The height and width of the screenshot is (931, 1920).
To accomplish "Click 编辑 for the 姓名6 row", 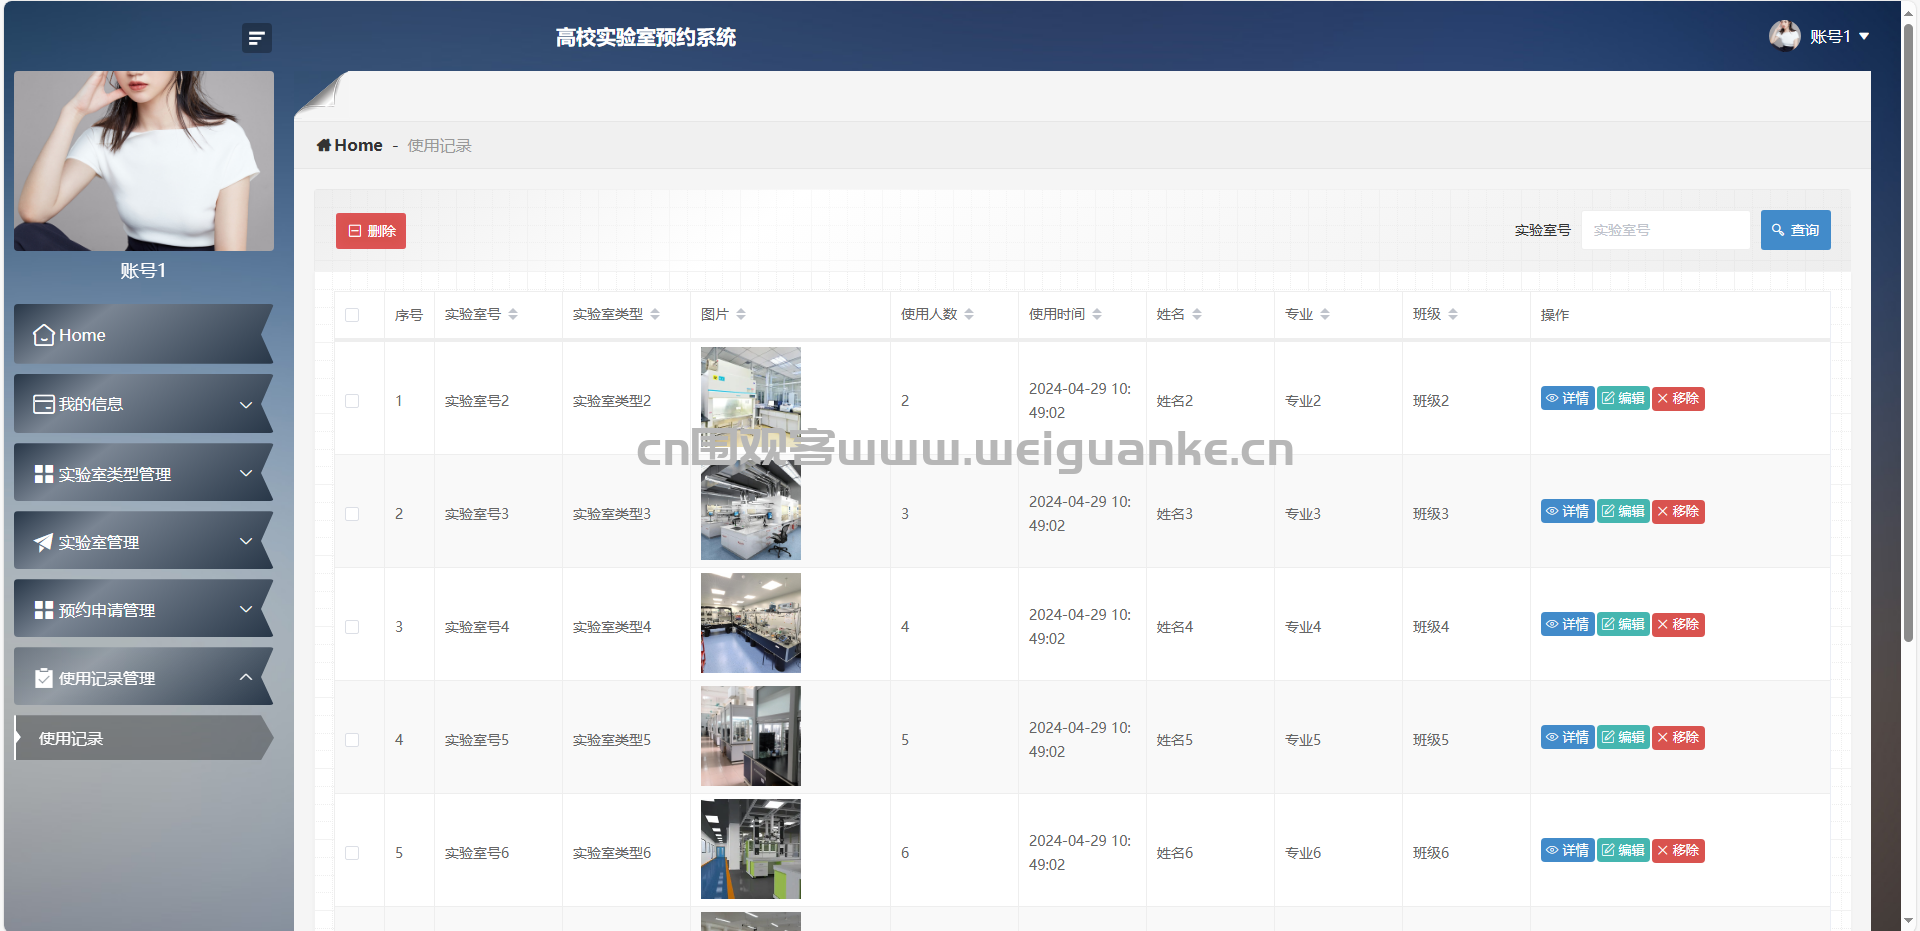I will 1623,850.
